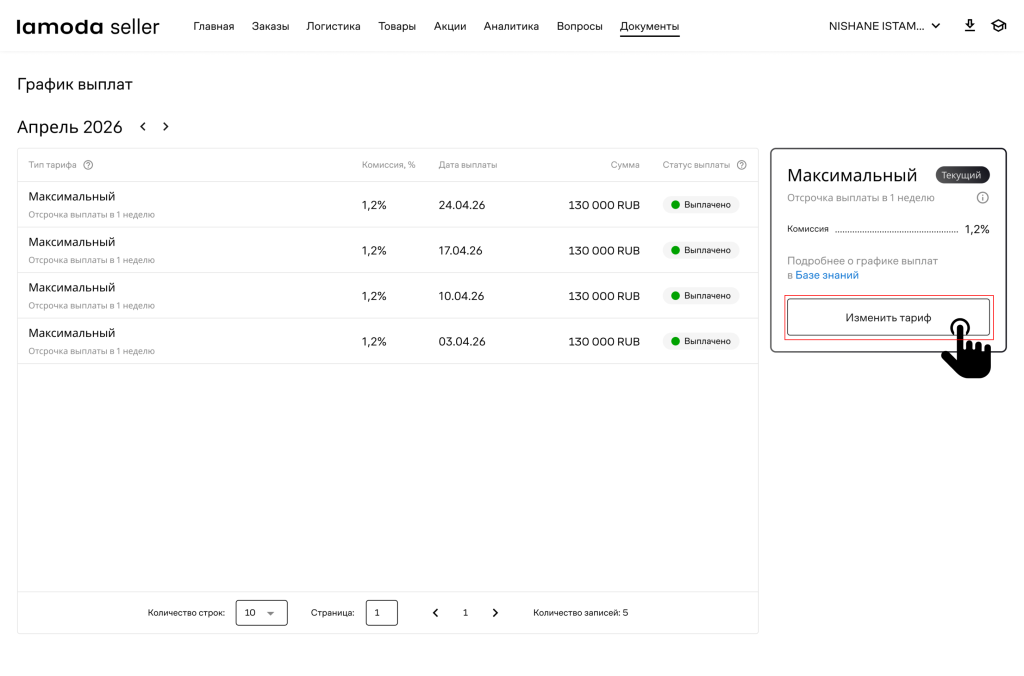Viewport: 1024px width, 676px height.
Task: Click the download icon in header
Action: 969,26
